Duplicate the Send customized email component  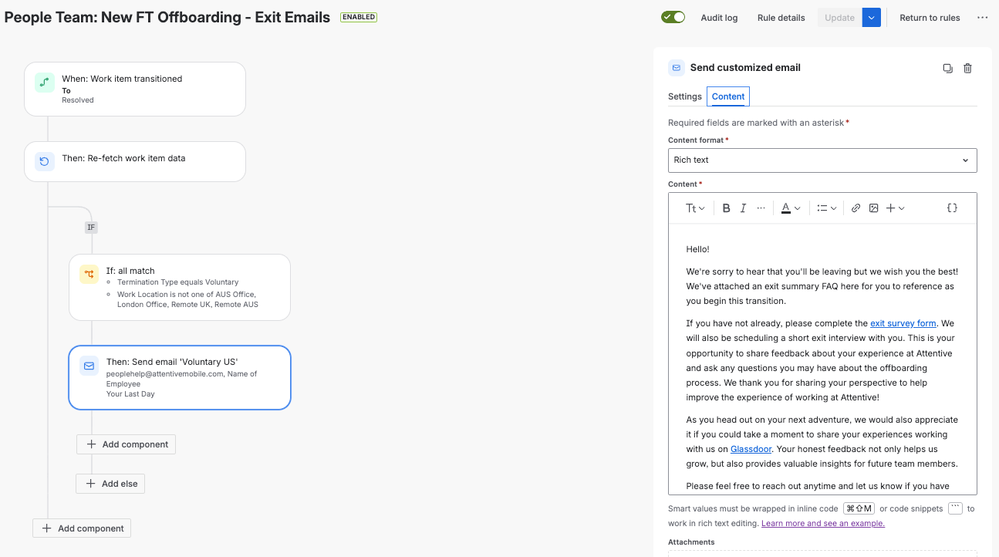[x=947, y=68]
